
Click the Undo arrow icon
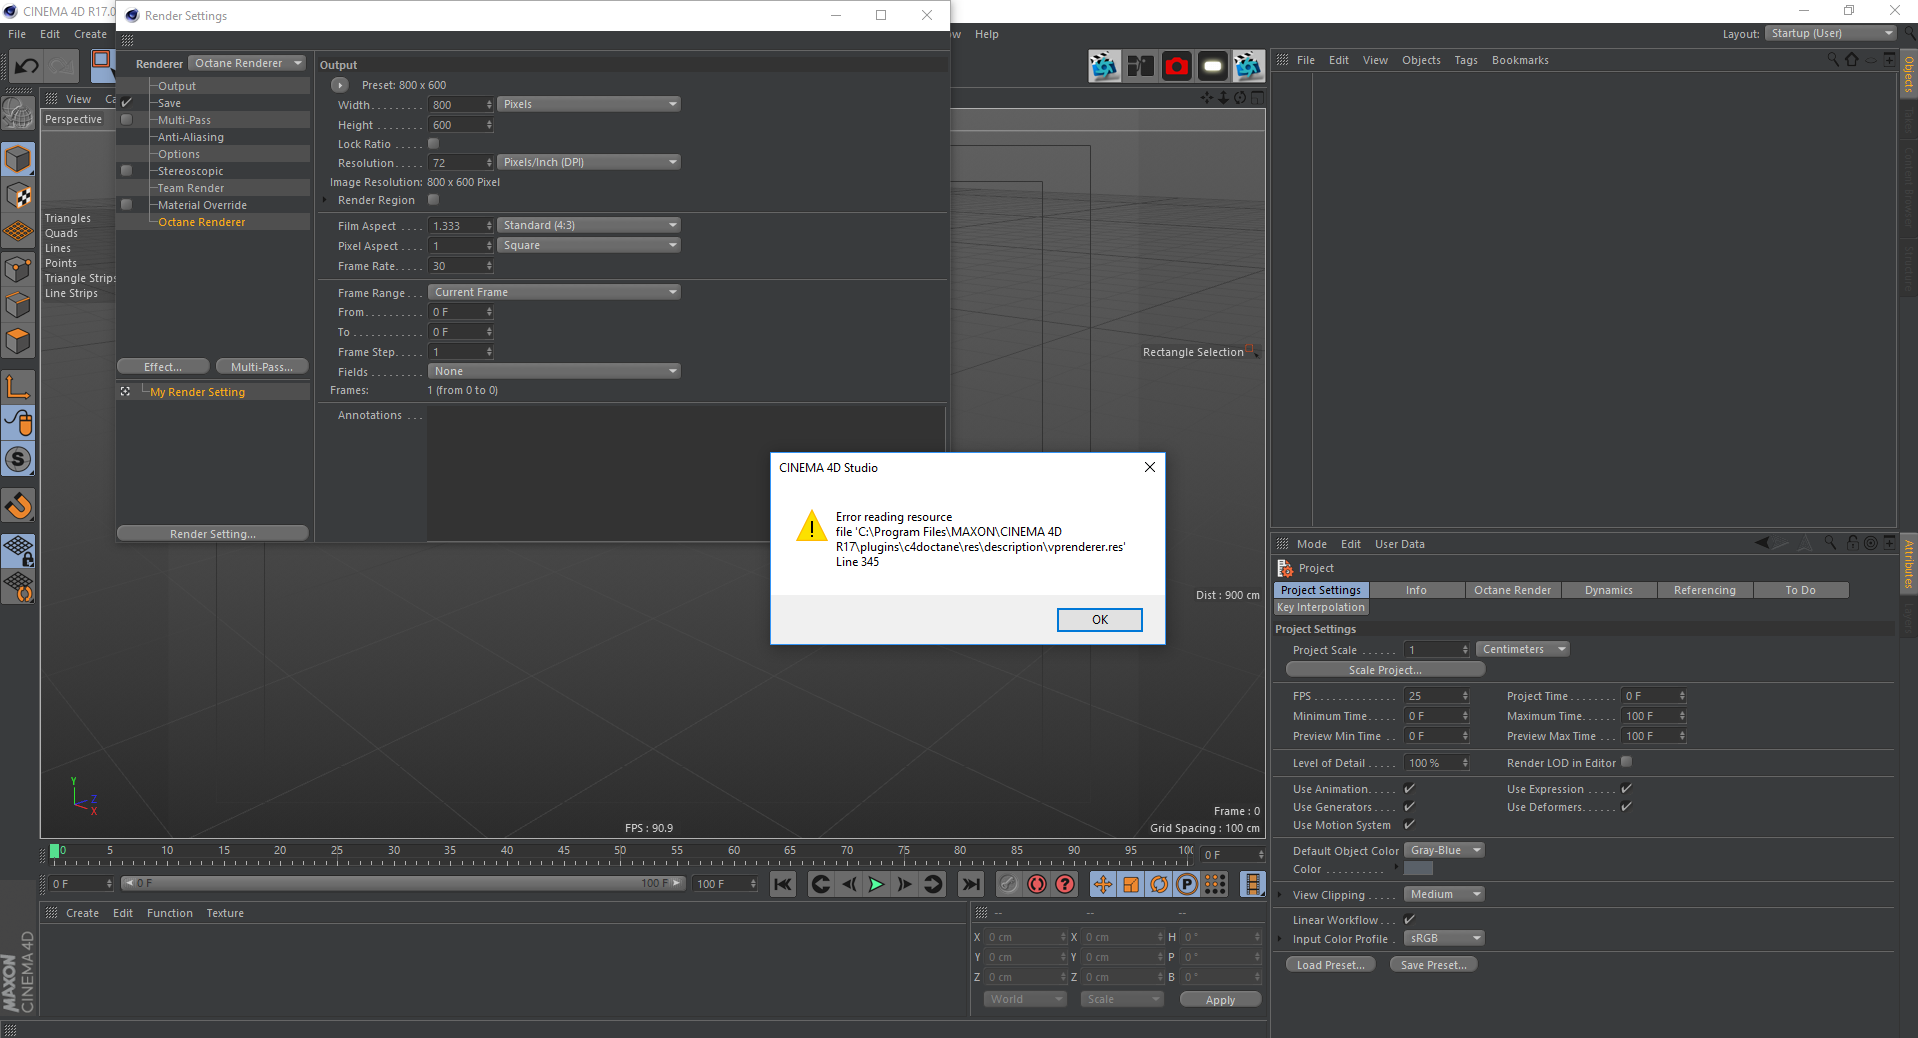point(27,66)
